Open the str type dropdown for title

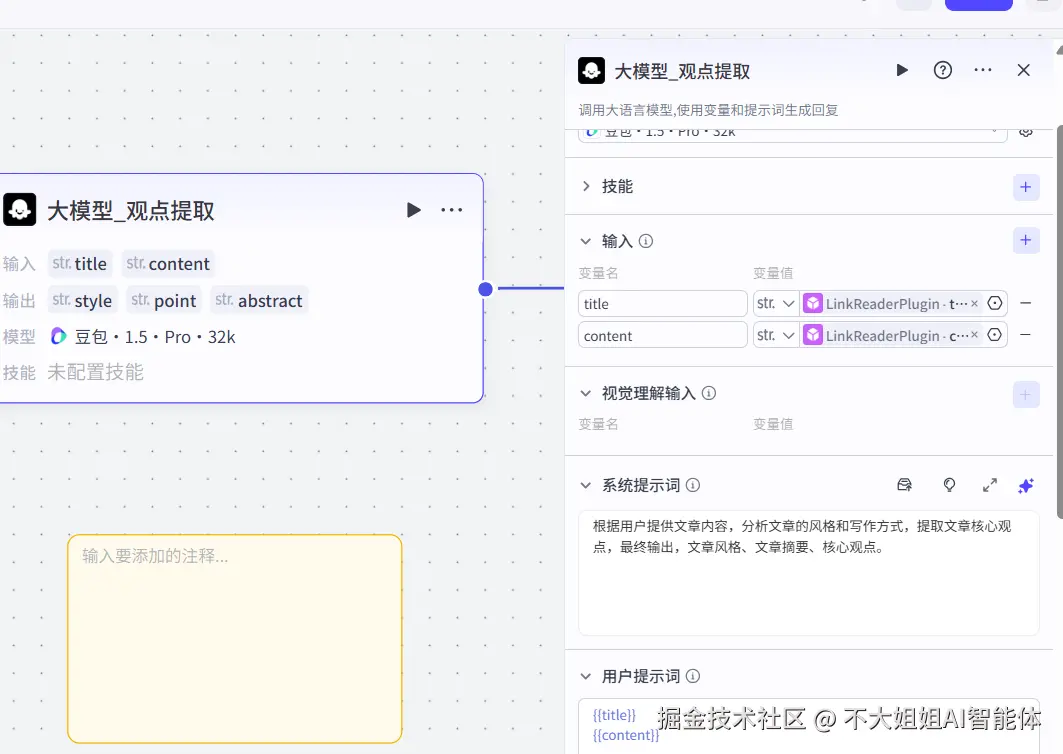click(x=777, y=303)
